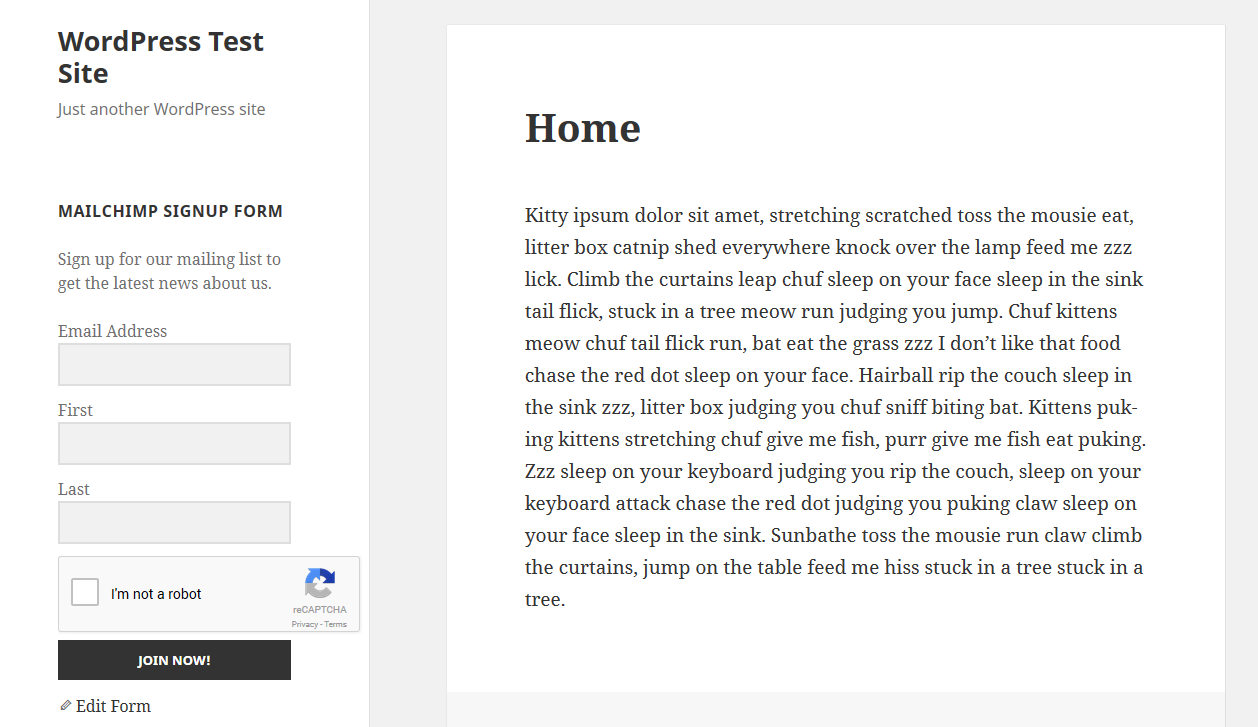Click the JOIN NOW! button
The height and width of the screenshot is (727, 1258).
point(174,660)
